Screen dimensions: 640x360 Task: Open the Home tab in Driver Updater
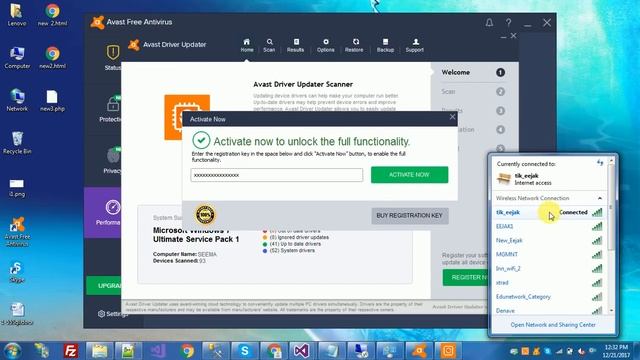(x=247, y=45)
